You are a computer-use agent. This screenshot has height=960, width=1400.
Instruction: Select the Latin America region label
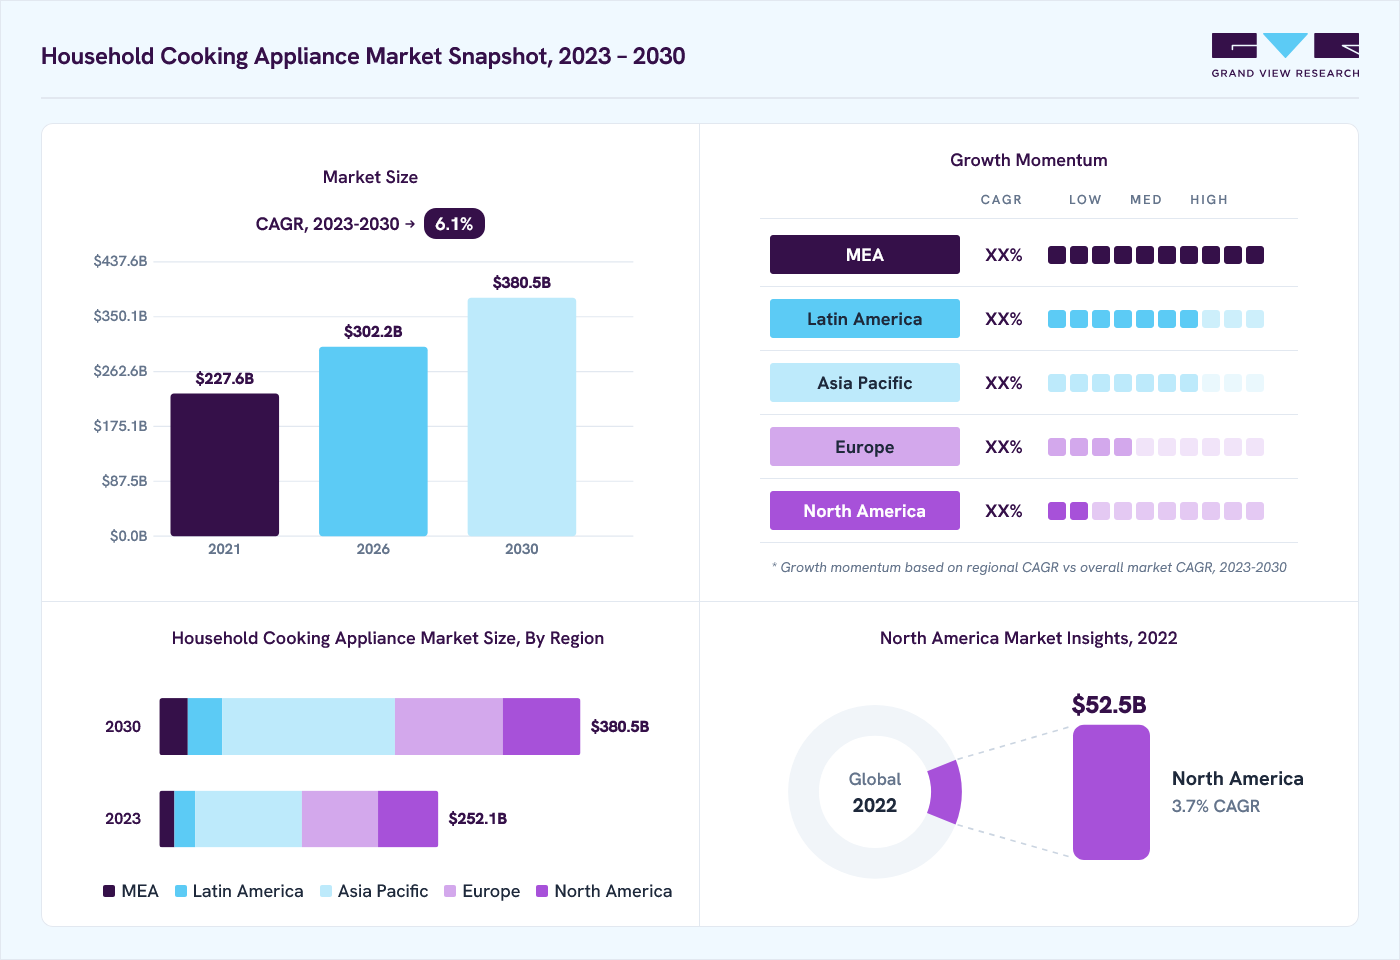click(x=865, y=319)
